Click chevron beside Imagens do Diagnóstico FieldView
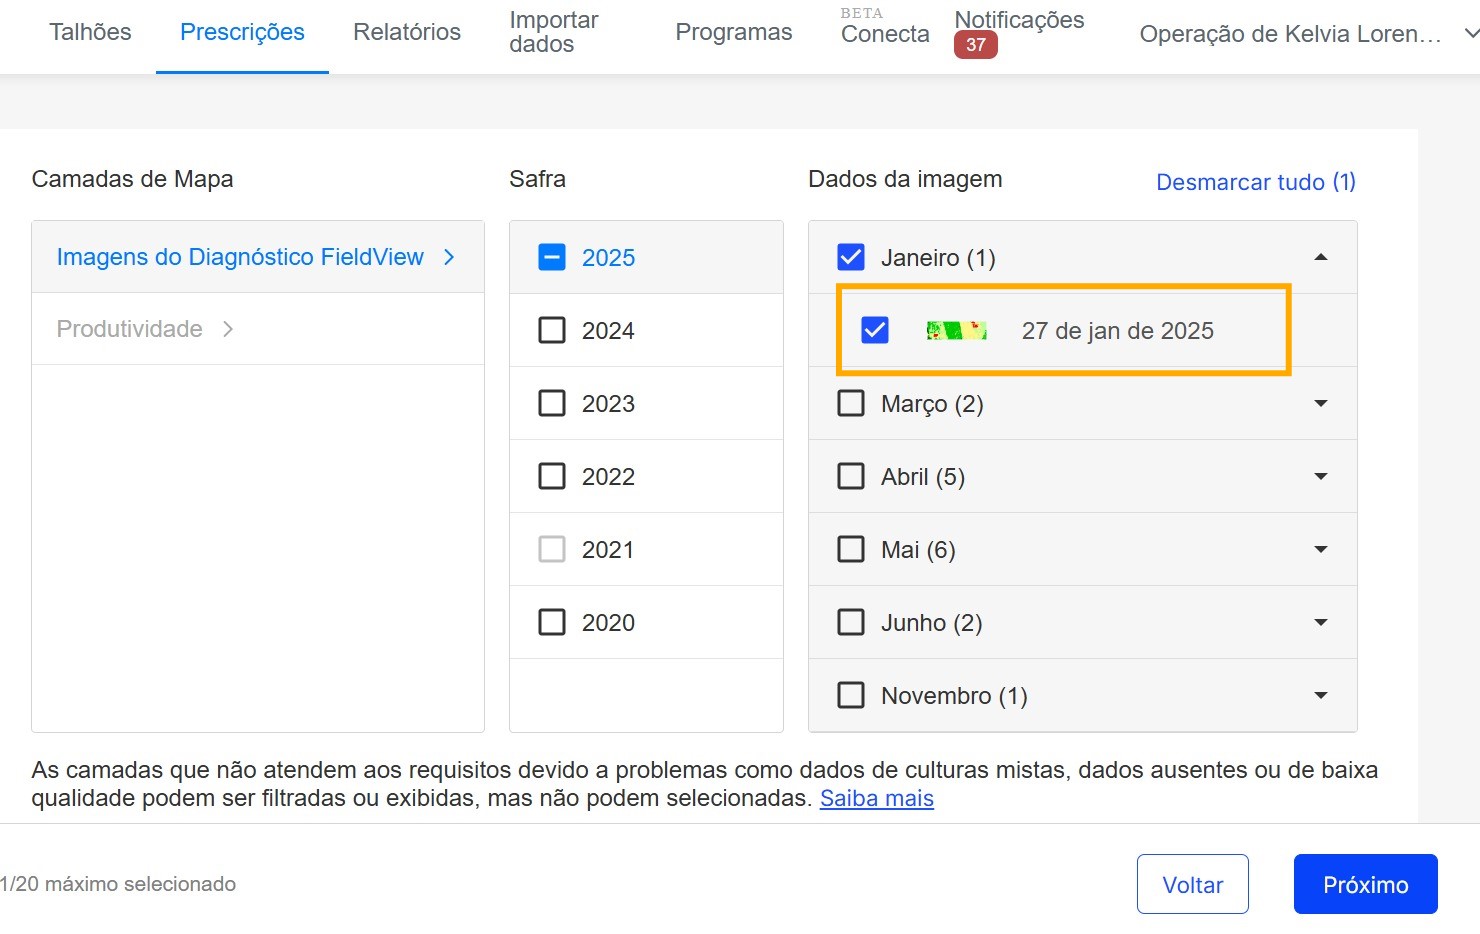1480x934 pixels. click(449, 257)
